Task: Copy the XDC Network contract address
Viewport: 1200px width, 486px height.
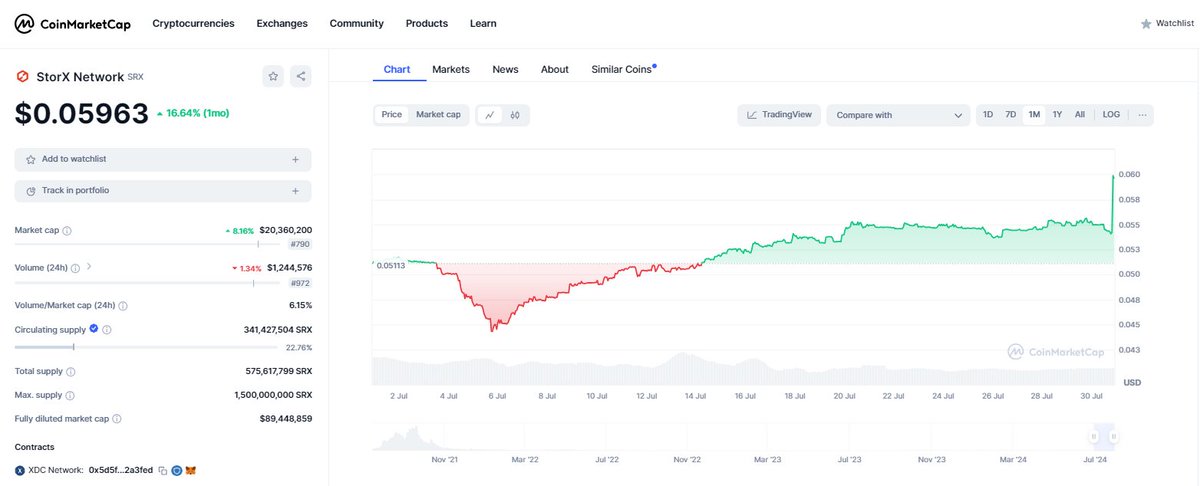Action: [x=163, y=470]
